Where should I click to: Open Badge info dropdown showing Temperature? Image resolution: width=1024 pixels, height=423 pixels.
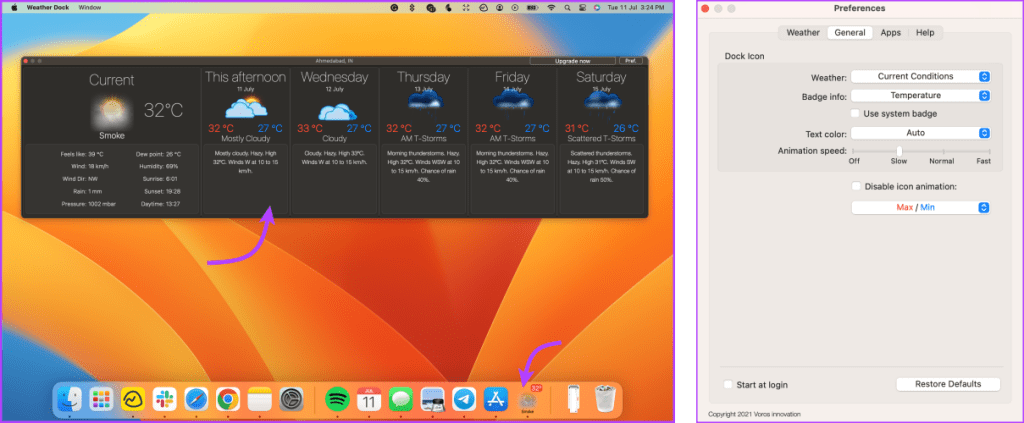pyautogui.click(x=921, y=95)
